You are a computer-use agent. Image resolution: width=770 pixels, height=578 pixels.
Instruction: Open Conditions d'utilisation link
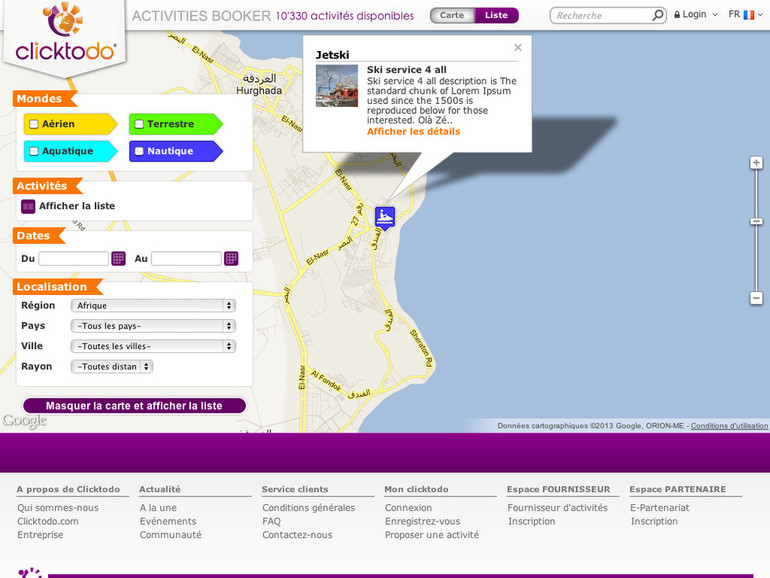point(729,426)
